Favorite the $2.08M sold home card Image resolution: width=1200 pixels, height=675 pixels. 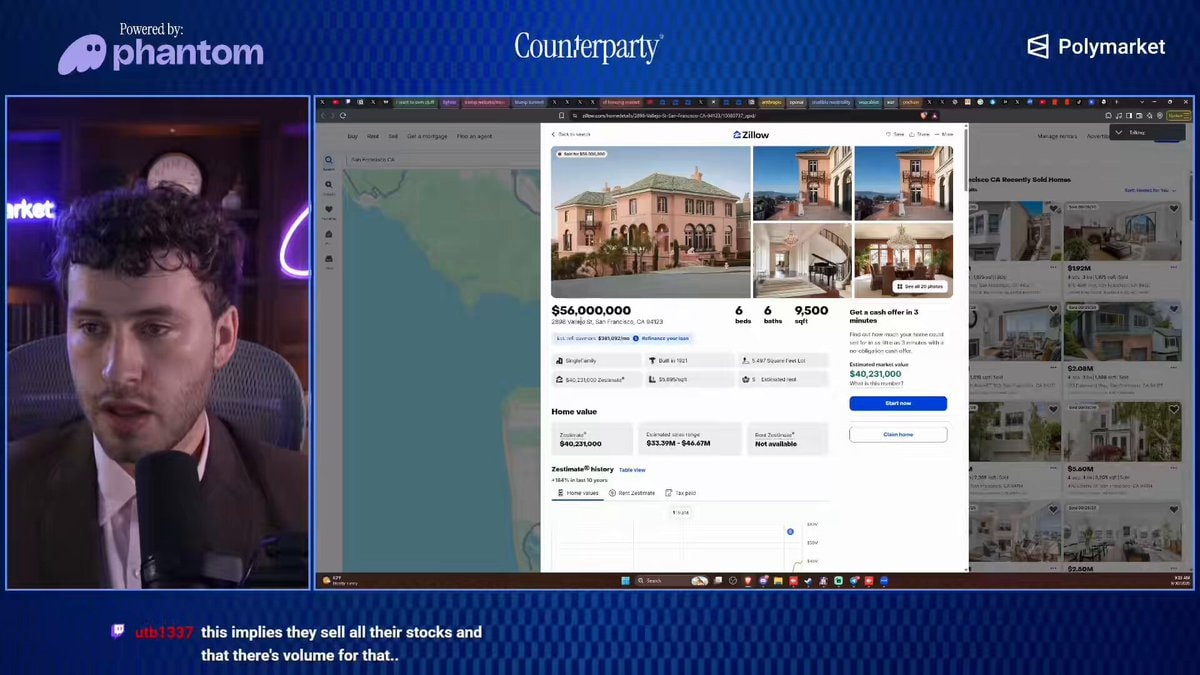(x=1174, y=309)
